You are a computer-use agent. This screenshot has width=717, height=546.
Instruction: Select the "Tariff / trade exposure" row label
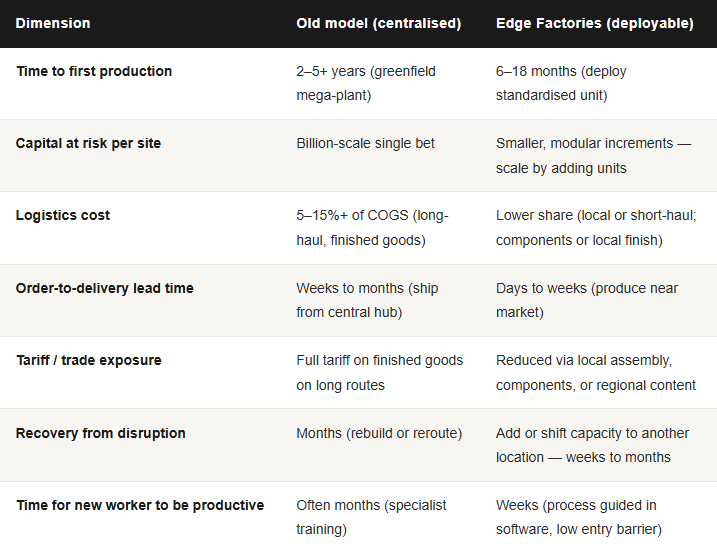coord(88,360)
